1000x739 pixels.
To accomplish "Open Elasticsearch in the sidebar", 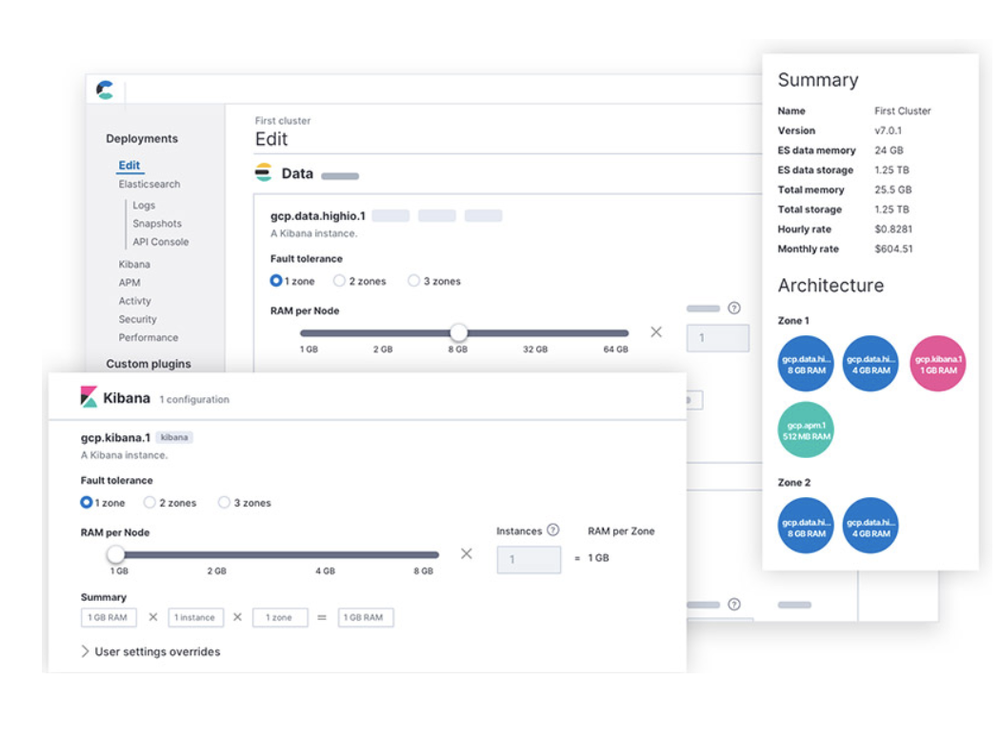I will pos(149,184).
